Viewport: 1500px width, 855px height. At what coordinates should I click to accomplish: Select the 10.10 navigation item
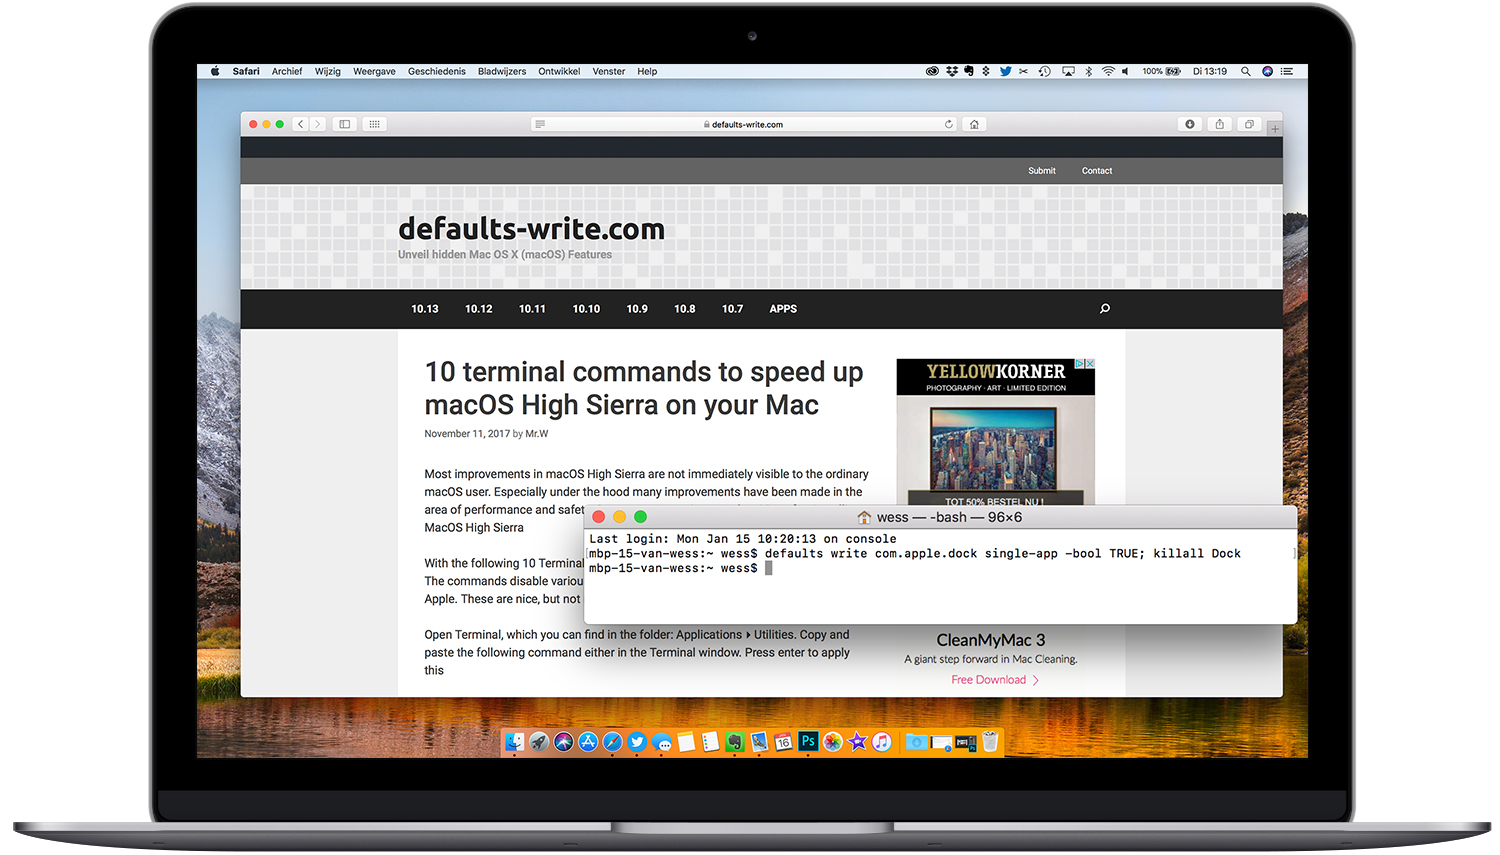586,309
